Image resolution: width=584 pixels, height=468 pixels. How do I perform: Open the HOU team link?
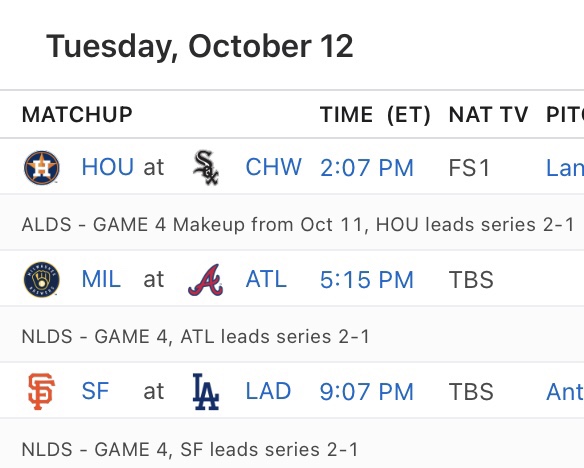click(108, 167)
